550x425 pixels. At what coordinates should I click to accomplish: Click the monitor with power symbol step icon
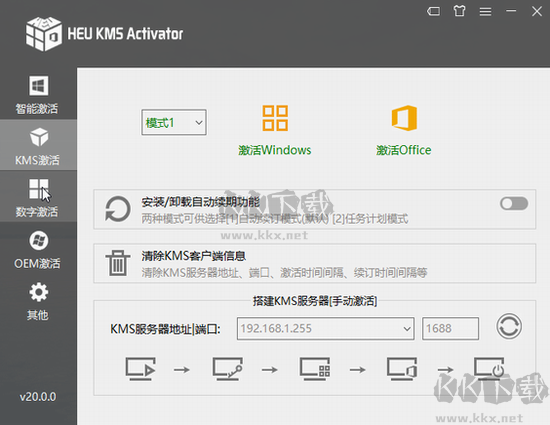[x=489, y=369]
